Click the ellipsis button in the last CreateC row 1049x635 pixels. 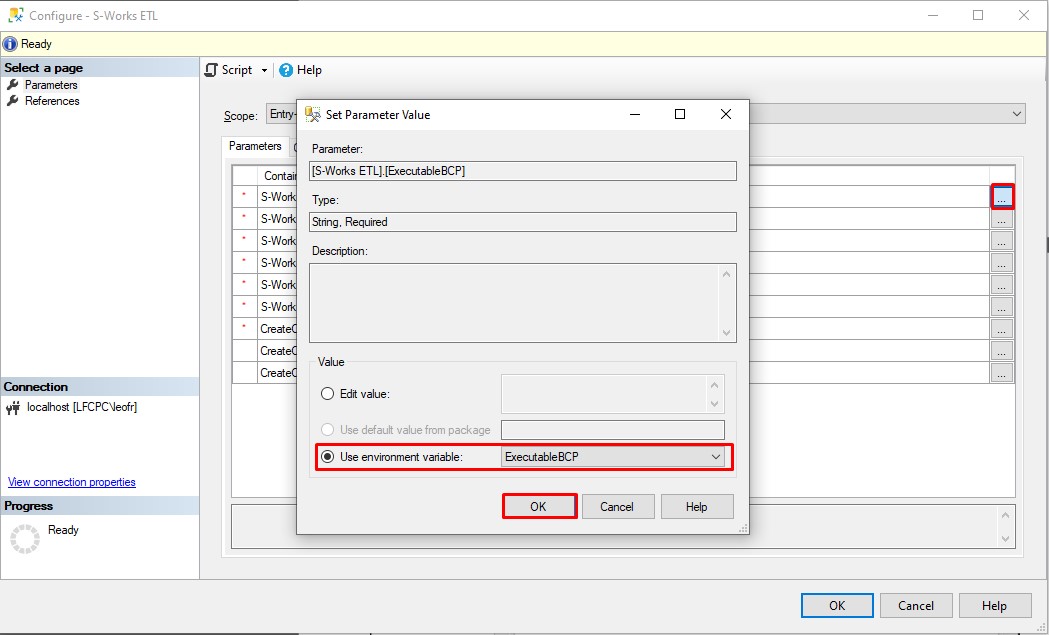(1002, 373)
